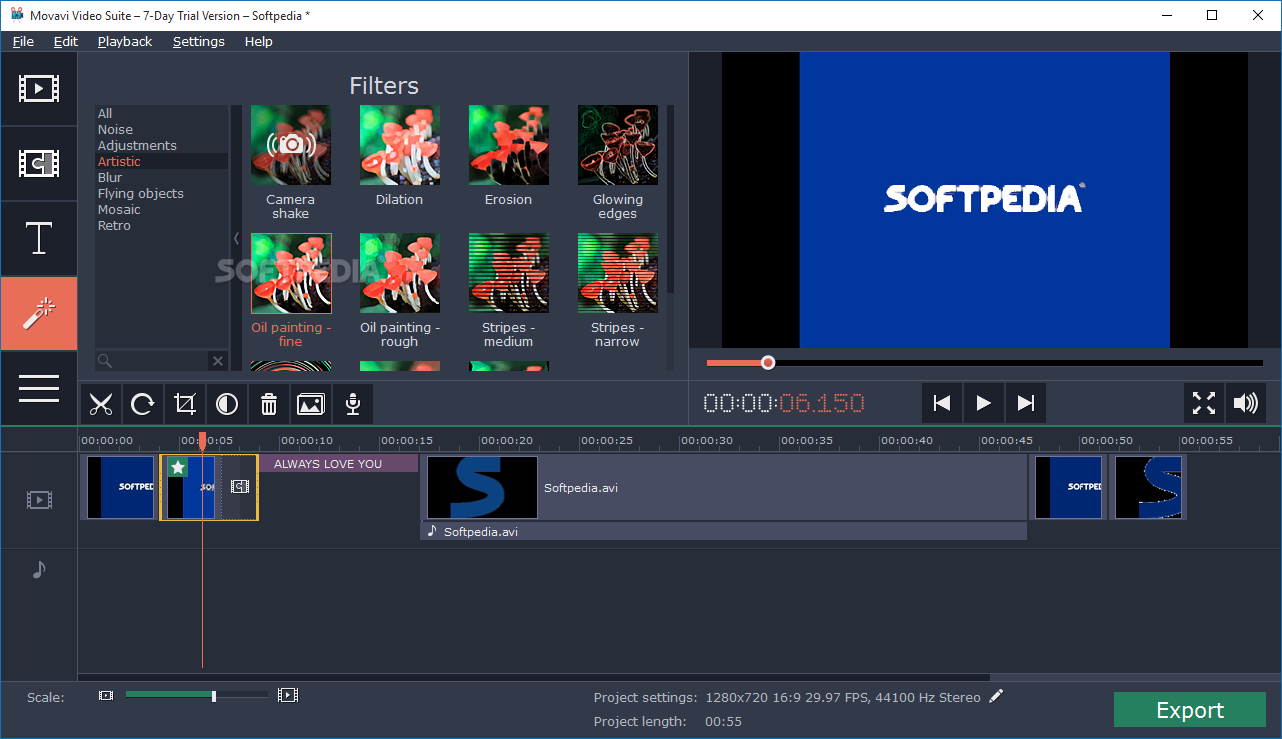Click the 00:00:30 mark on ruler
Image resolution: width=1282 pixels, height=739 pixels.
(x=706, y=440)
